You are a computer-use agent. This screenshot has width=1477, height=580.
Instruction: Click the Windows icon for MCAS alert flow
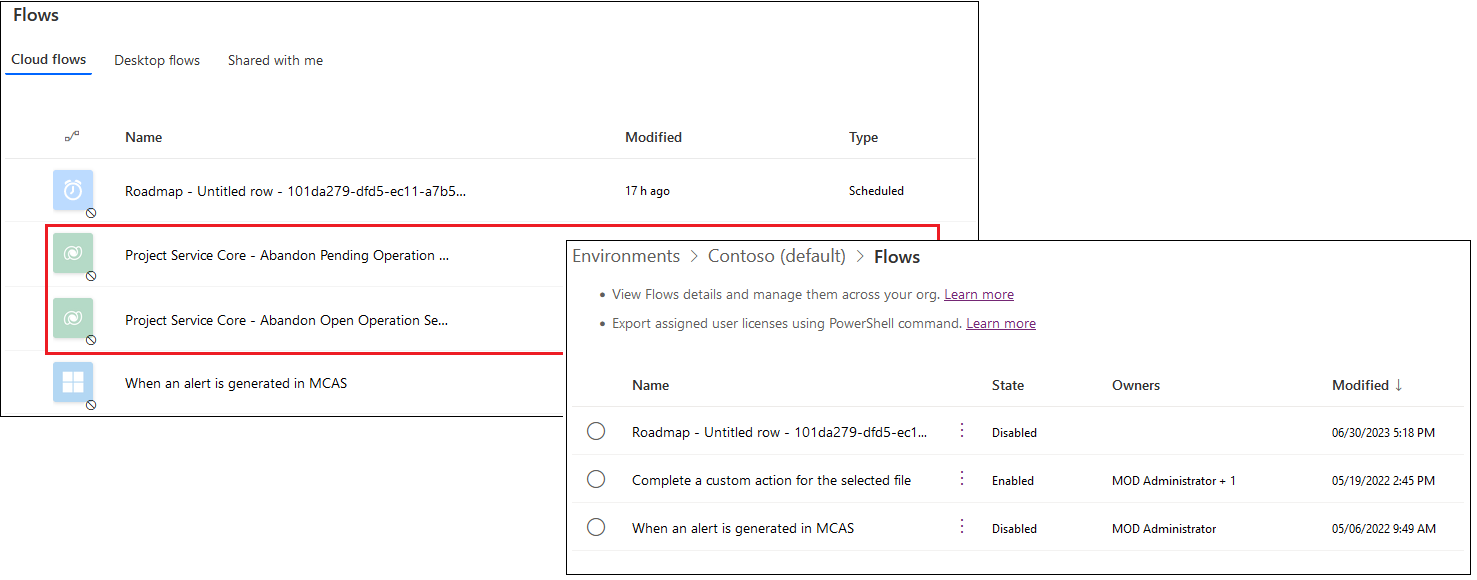[x=73, y=382]
